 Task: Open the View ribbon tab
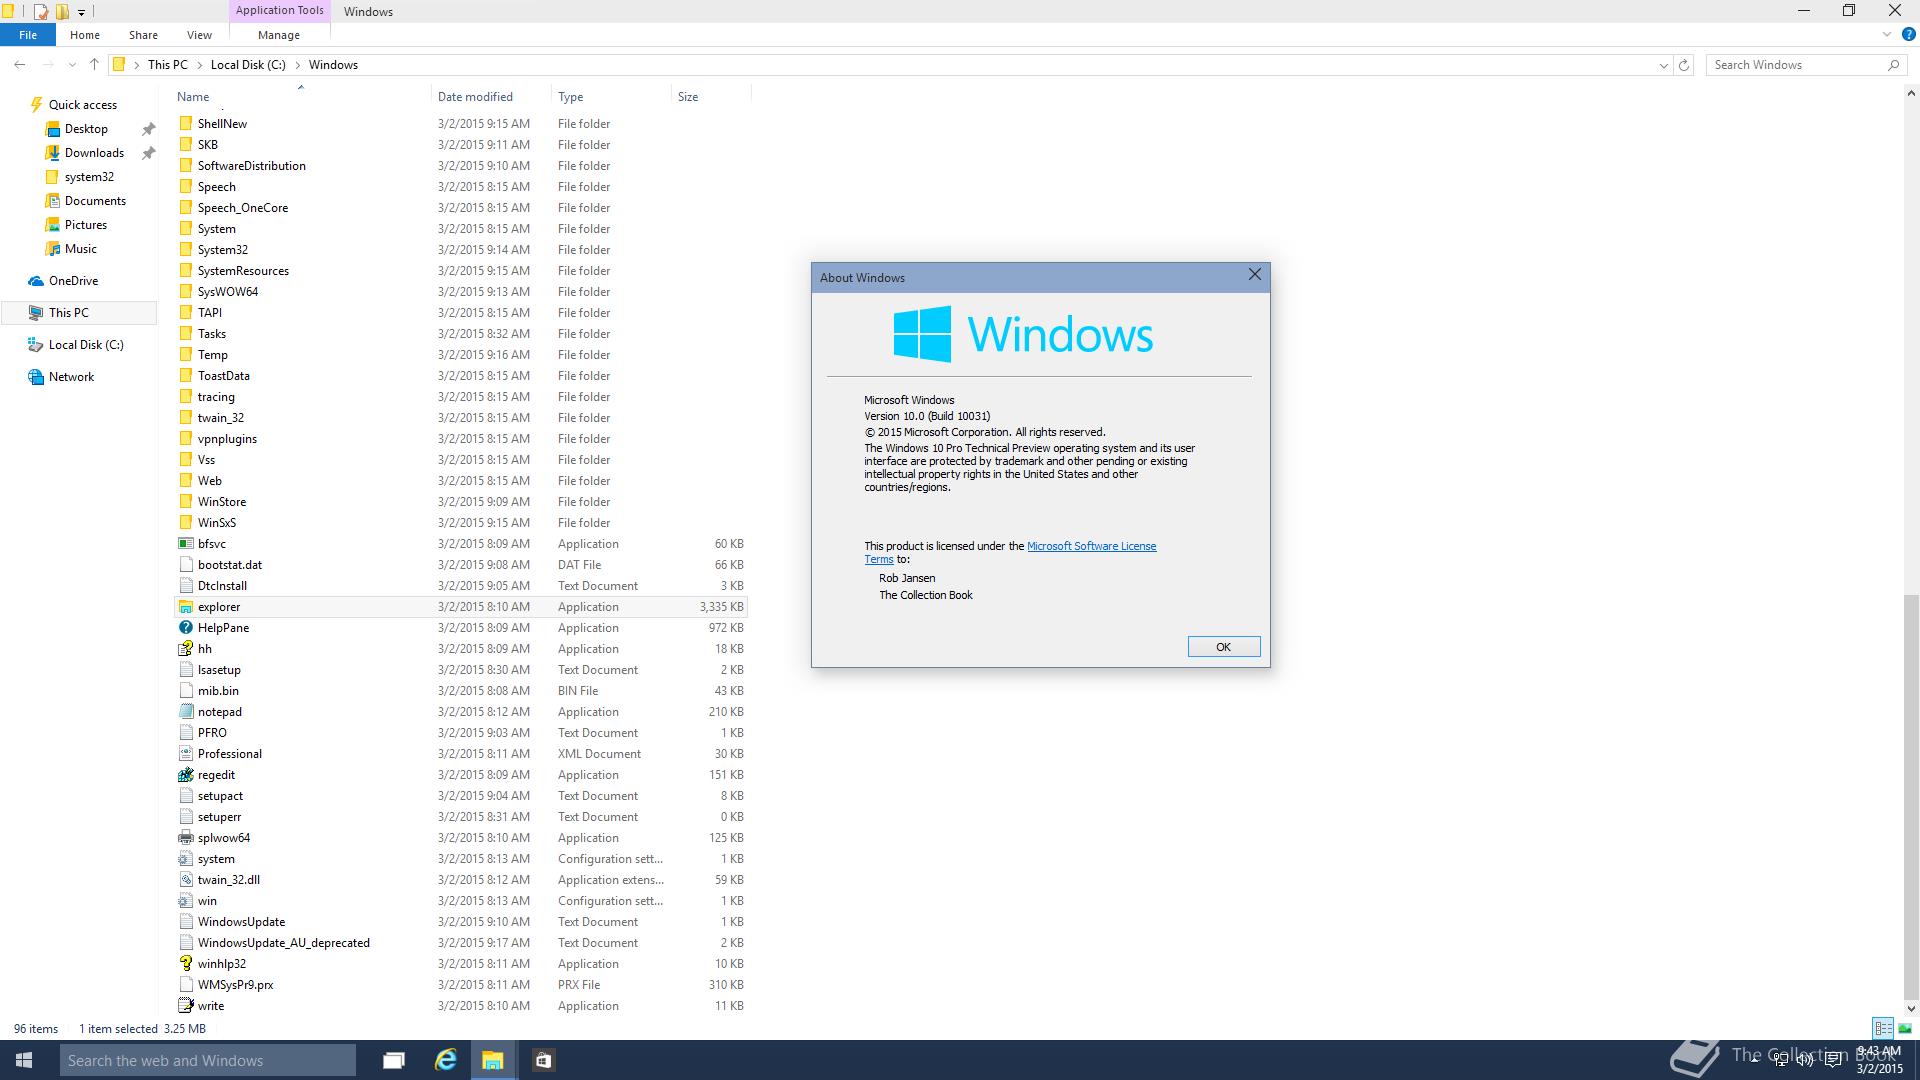pyautogui.click(x=199, y=35)
